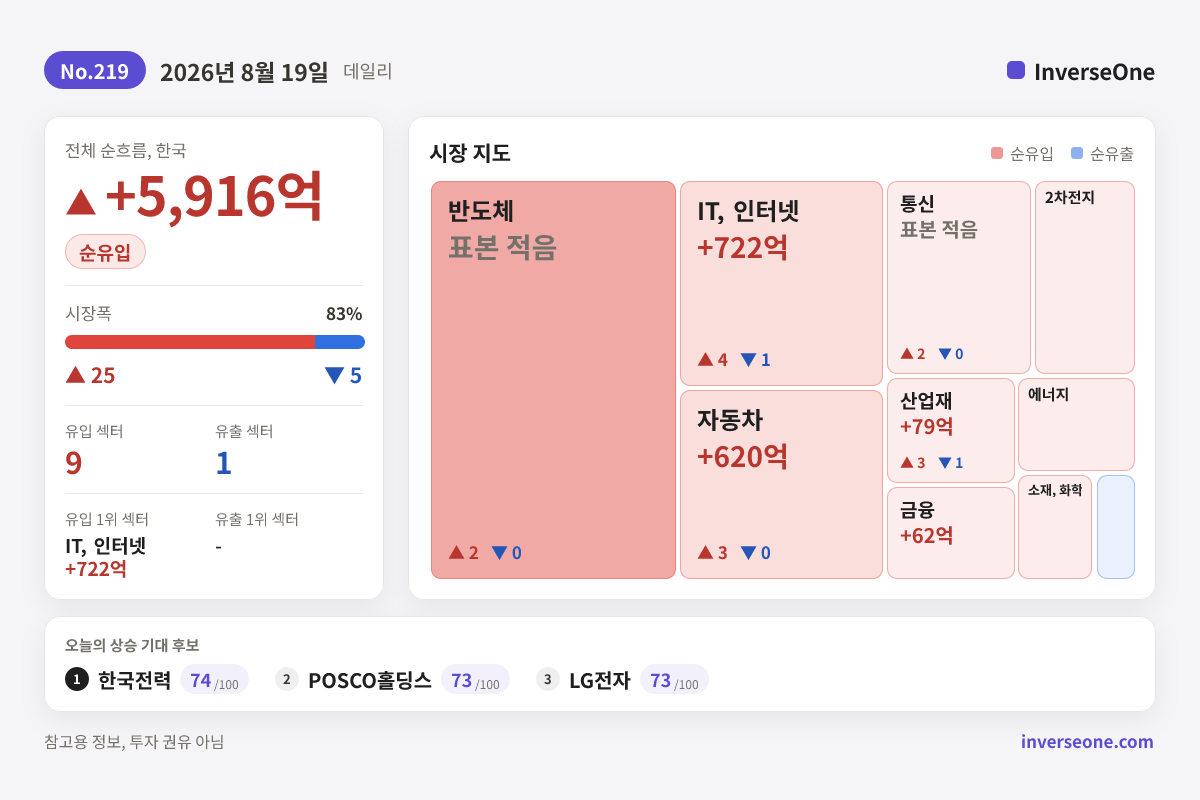Select the 소재, 화학 treemap tile
Image resolution: width=1200 pixels, height=800 pixels.
[1055, 527]
